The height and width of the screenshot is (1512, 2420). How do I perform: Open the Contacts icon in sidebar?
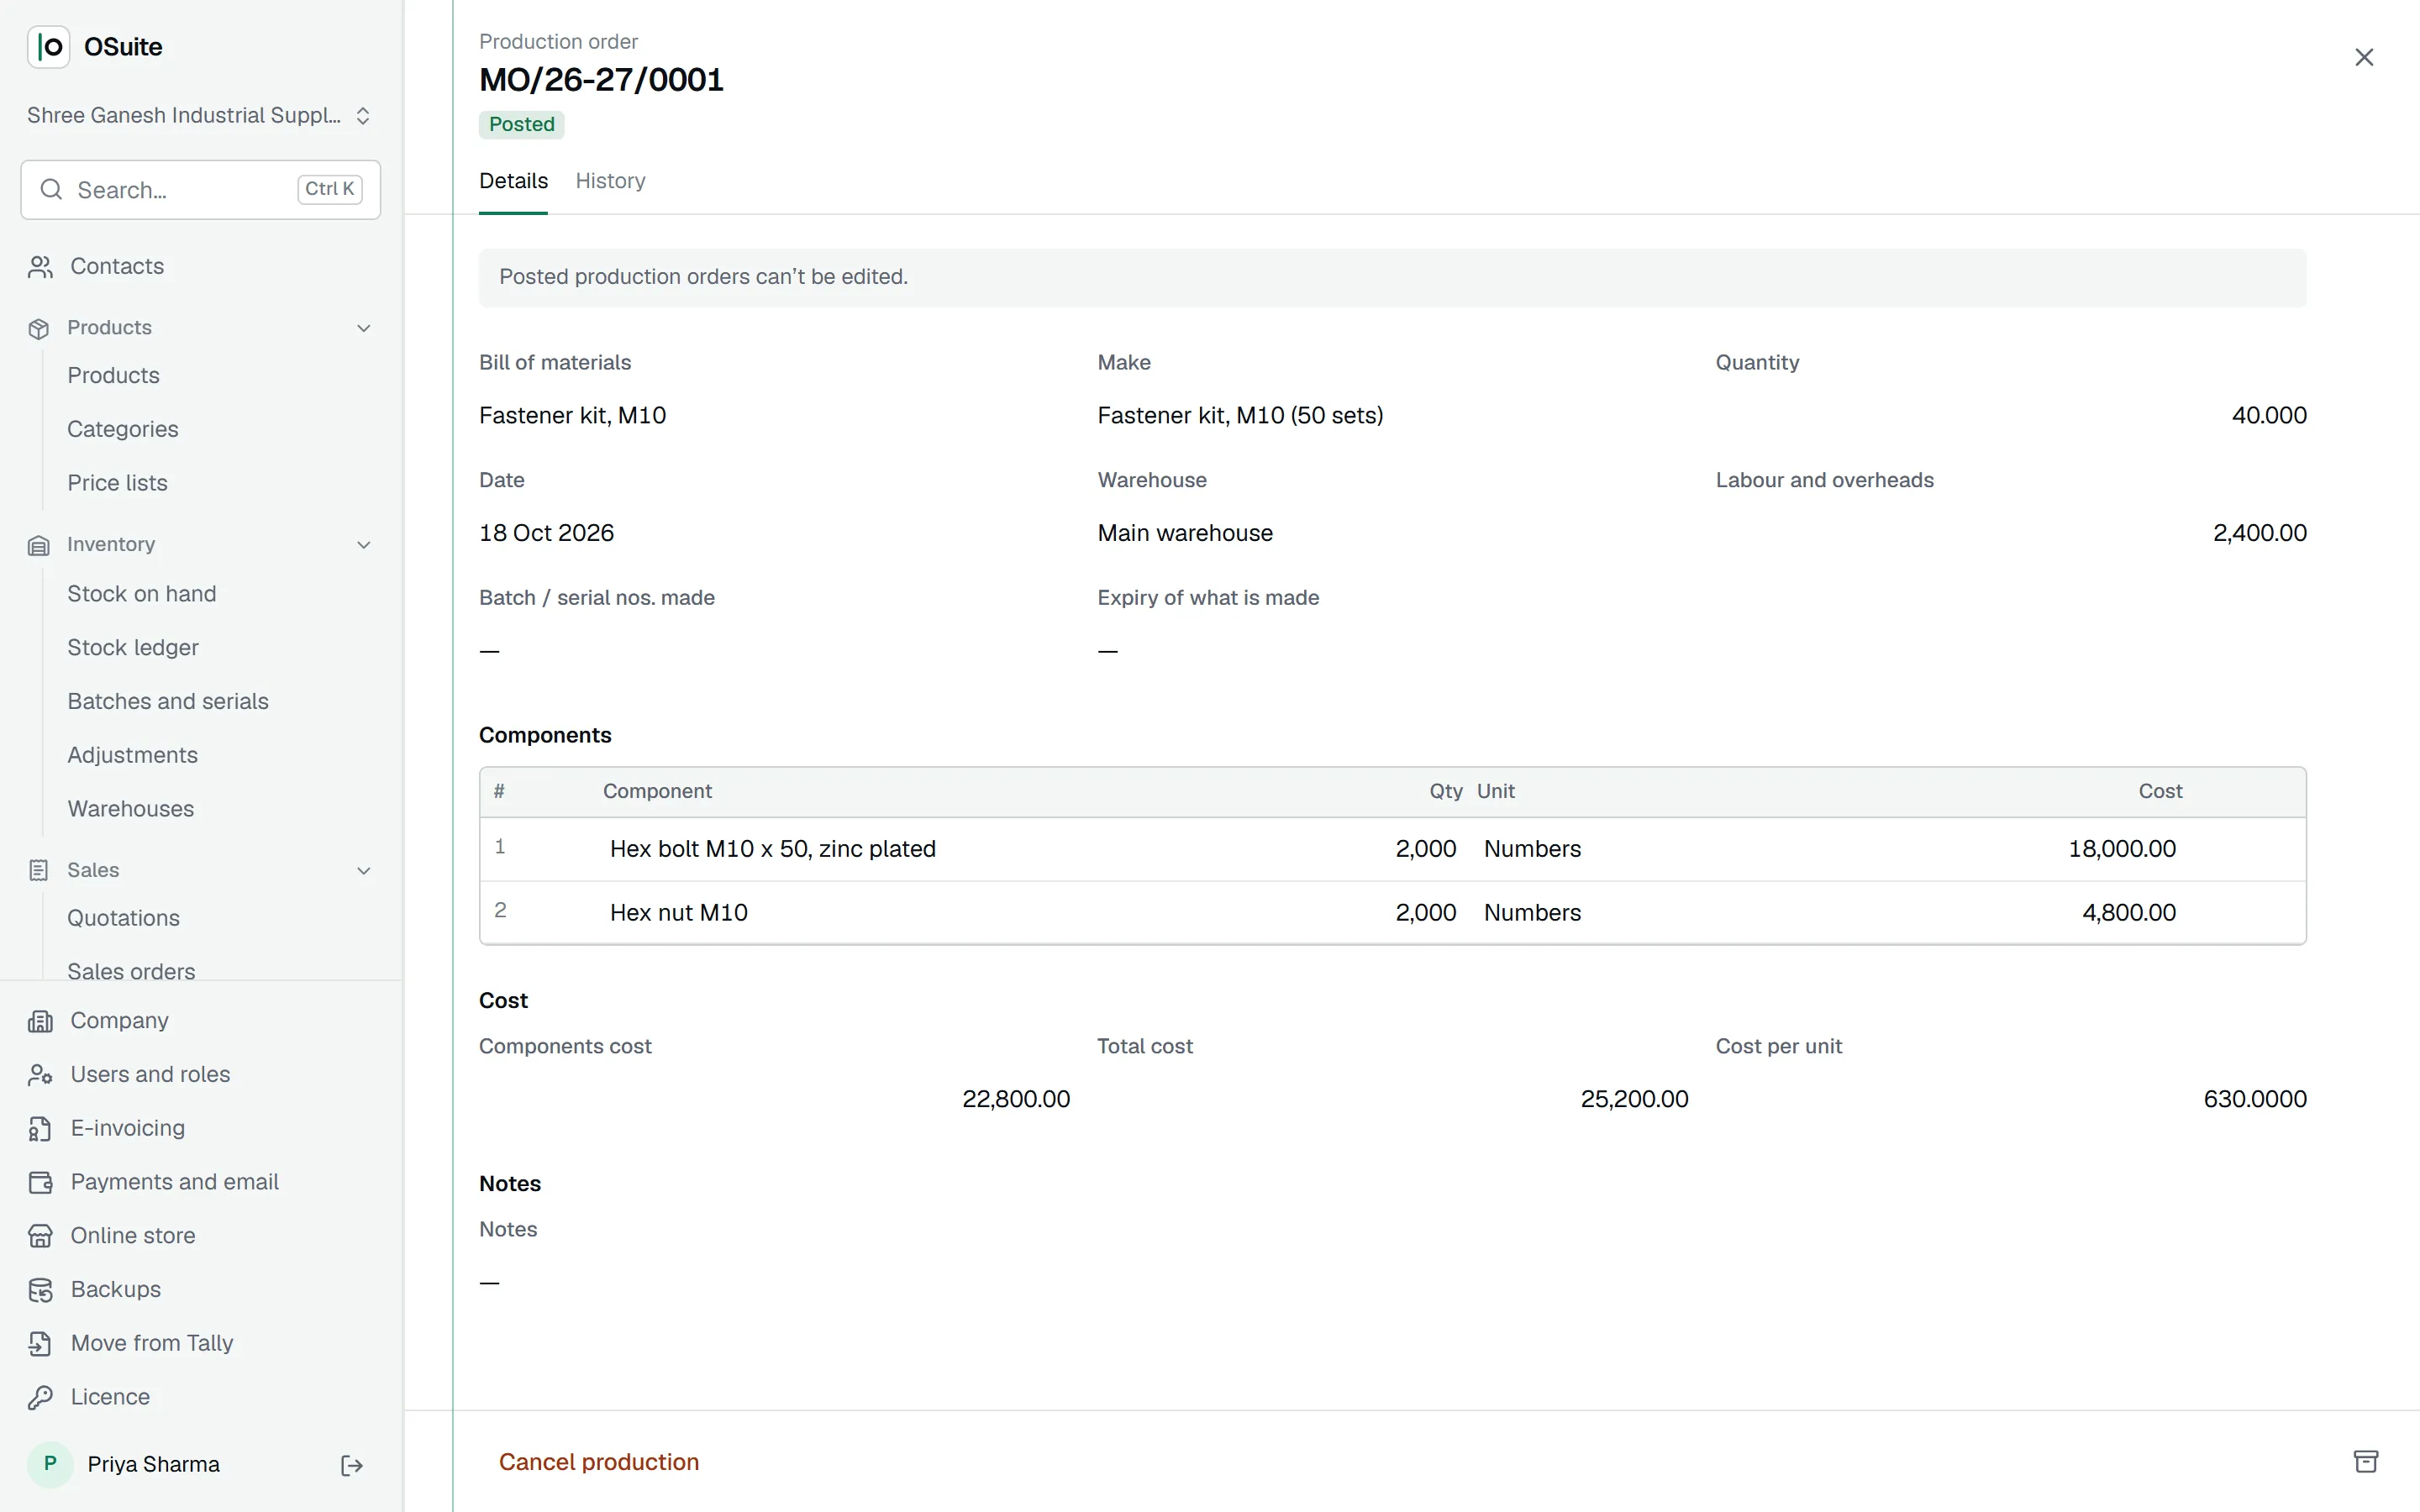[40, 267]
